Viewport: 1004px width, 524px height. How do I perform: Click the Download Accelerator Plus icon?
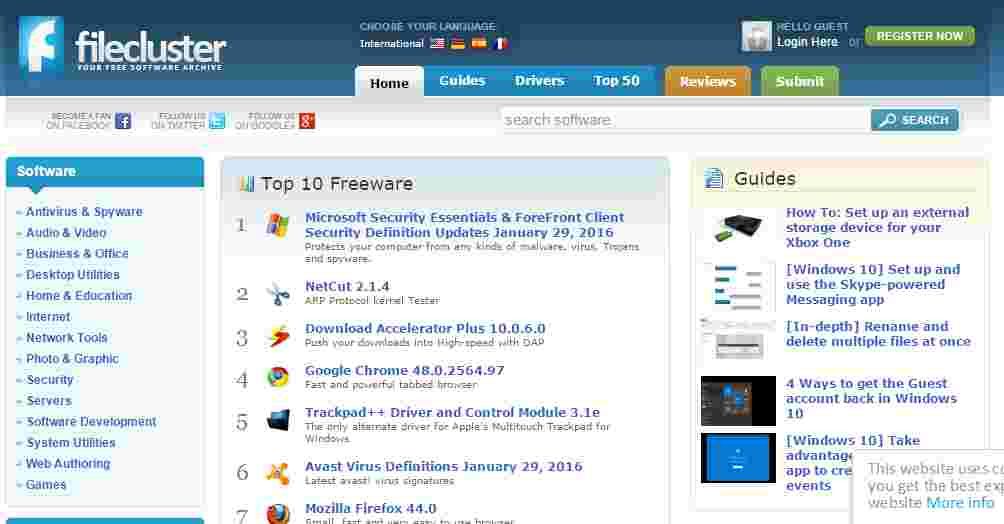point(277,336)
